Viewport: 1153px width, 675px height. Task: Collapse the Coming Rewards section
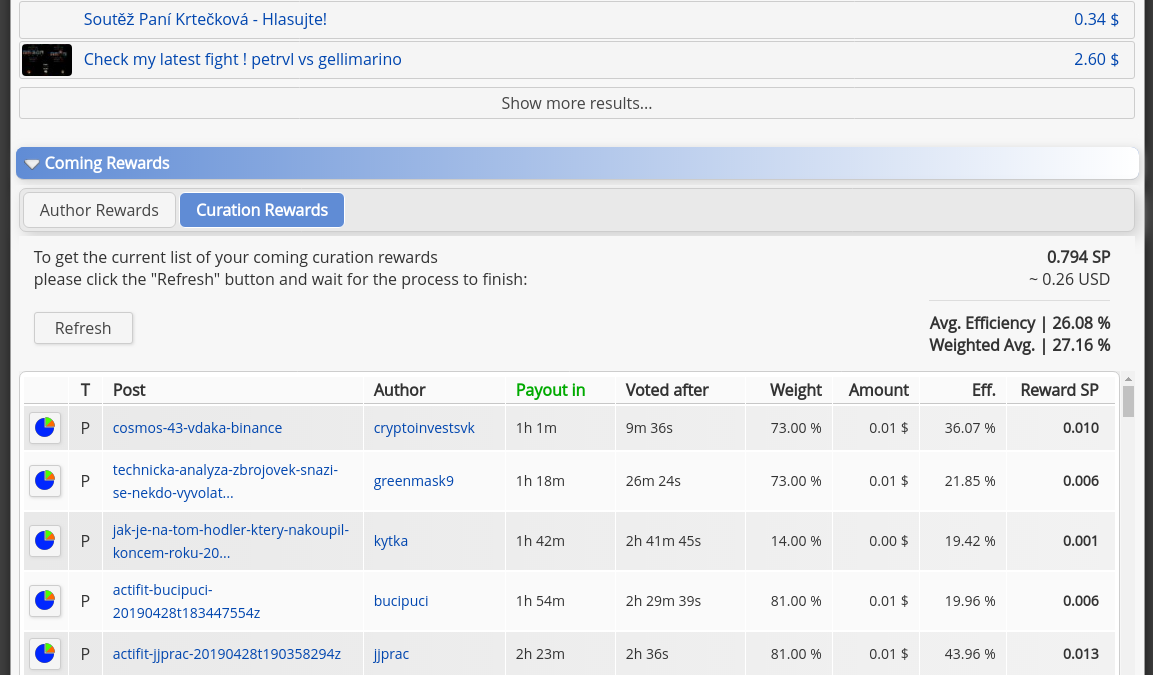(x=32, y=163)
